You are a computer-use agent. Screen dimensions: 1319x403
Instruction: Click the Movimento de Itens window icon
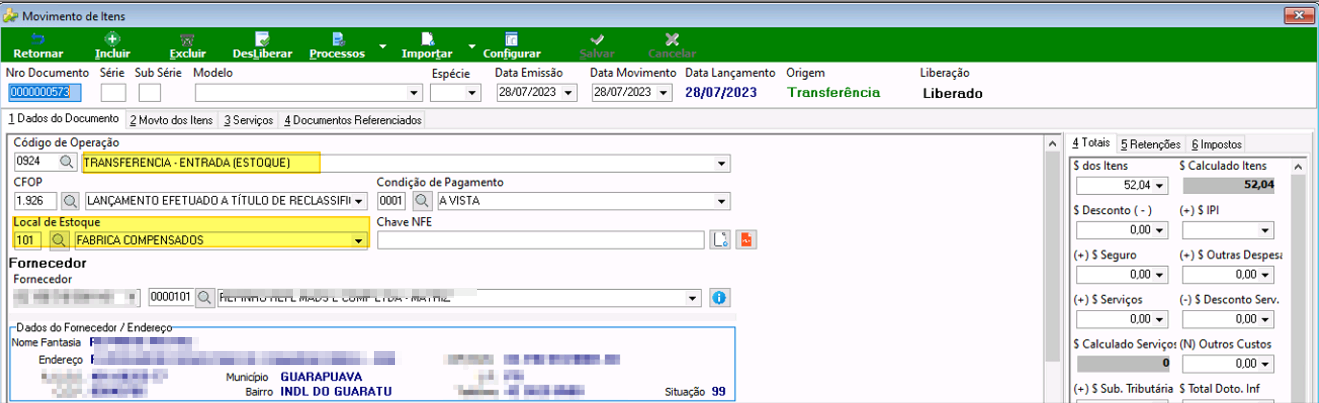click(10, 16)
